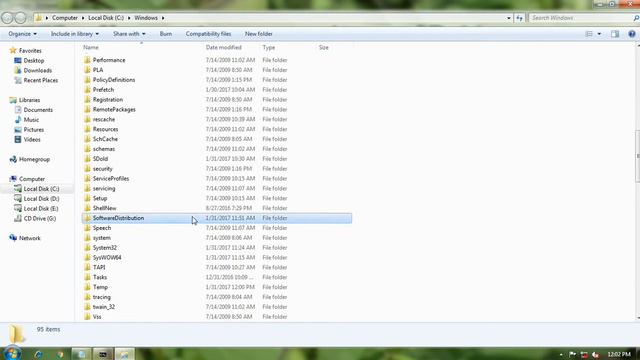Viewport: 640px width, 360px height.
Task: Click the Burn toolbar button
Action: tap(166, 34)
